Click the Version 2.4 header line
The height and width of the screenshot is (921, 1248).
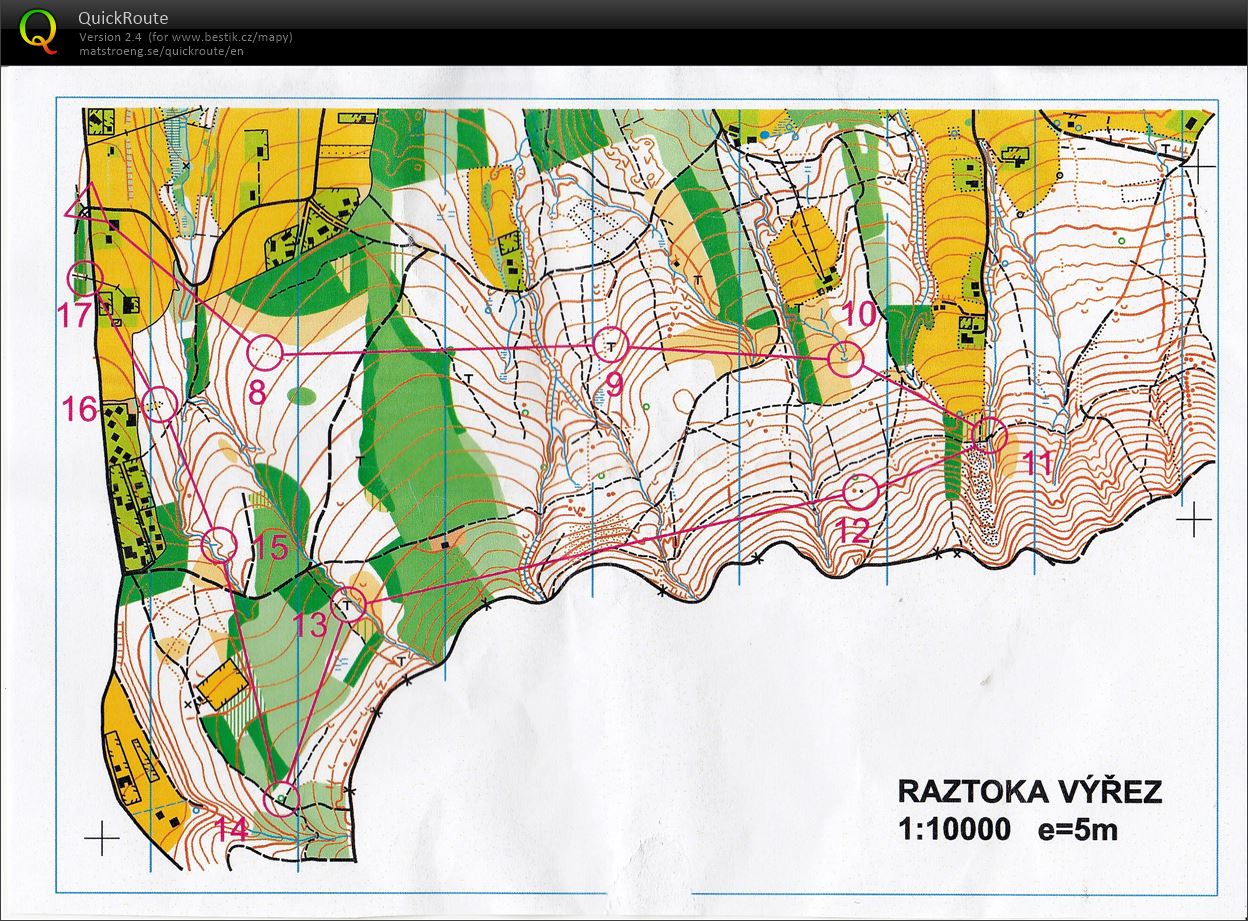186,37
